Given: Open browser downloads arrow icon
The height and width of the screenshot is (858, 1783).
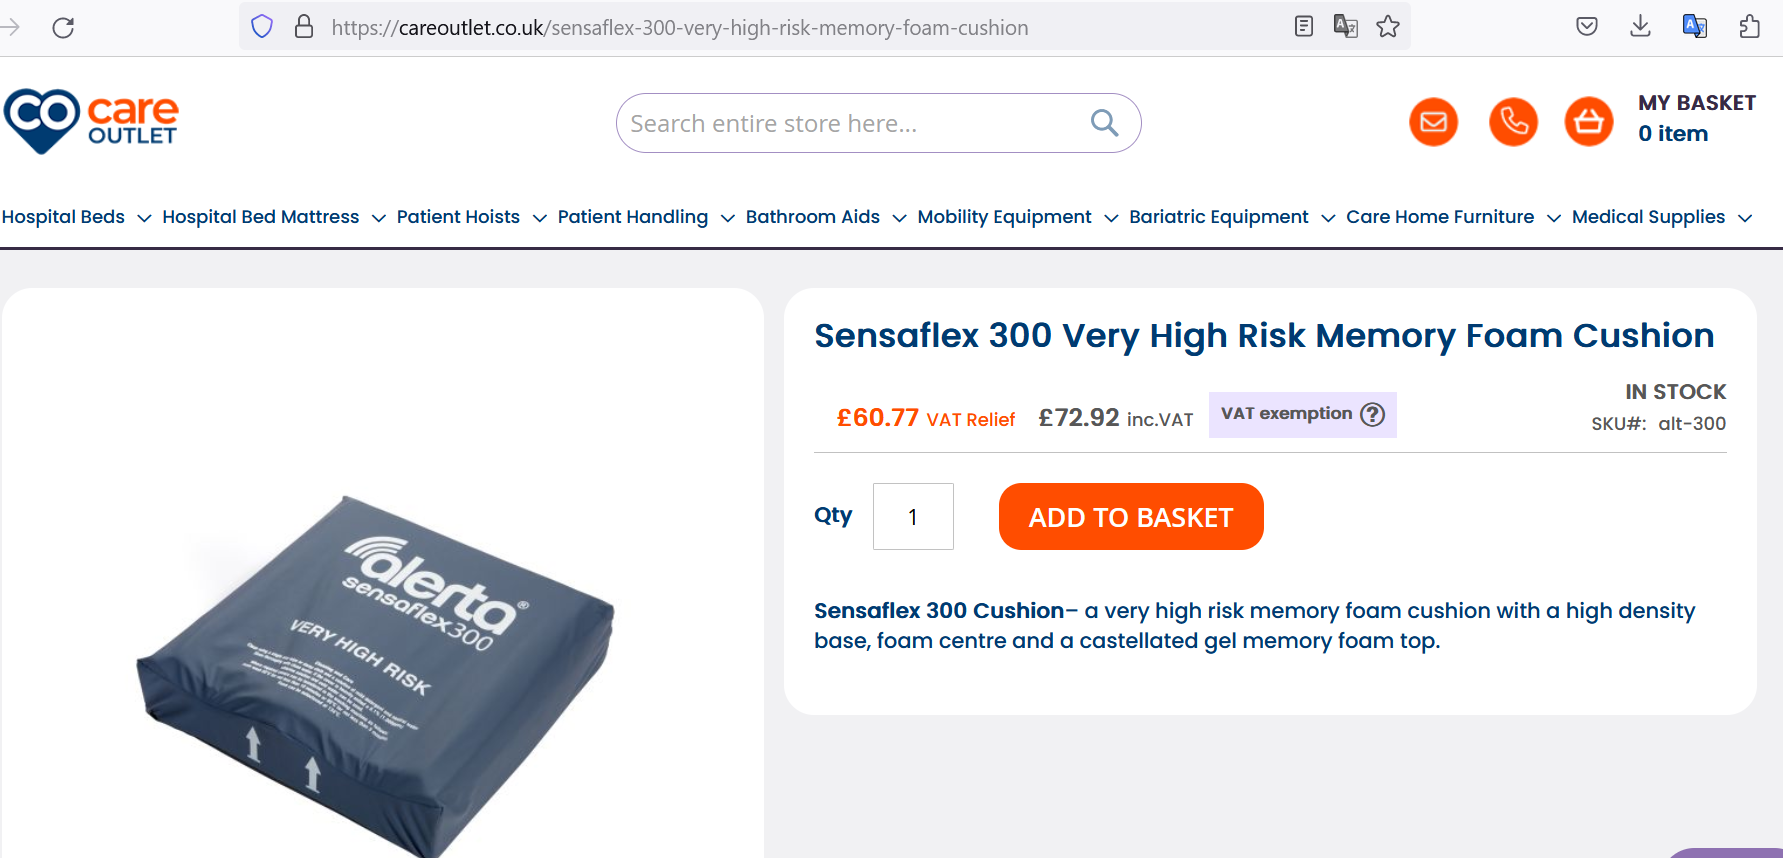Looking at the screenshot, I should [1640, 27].
